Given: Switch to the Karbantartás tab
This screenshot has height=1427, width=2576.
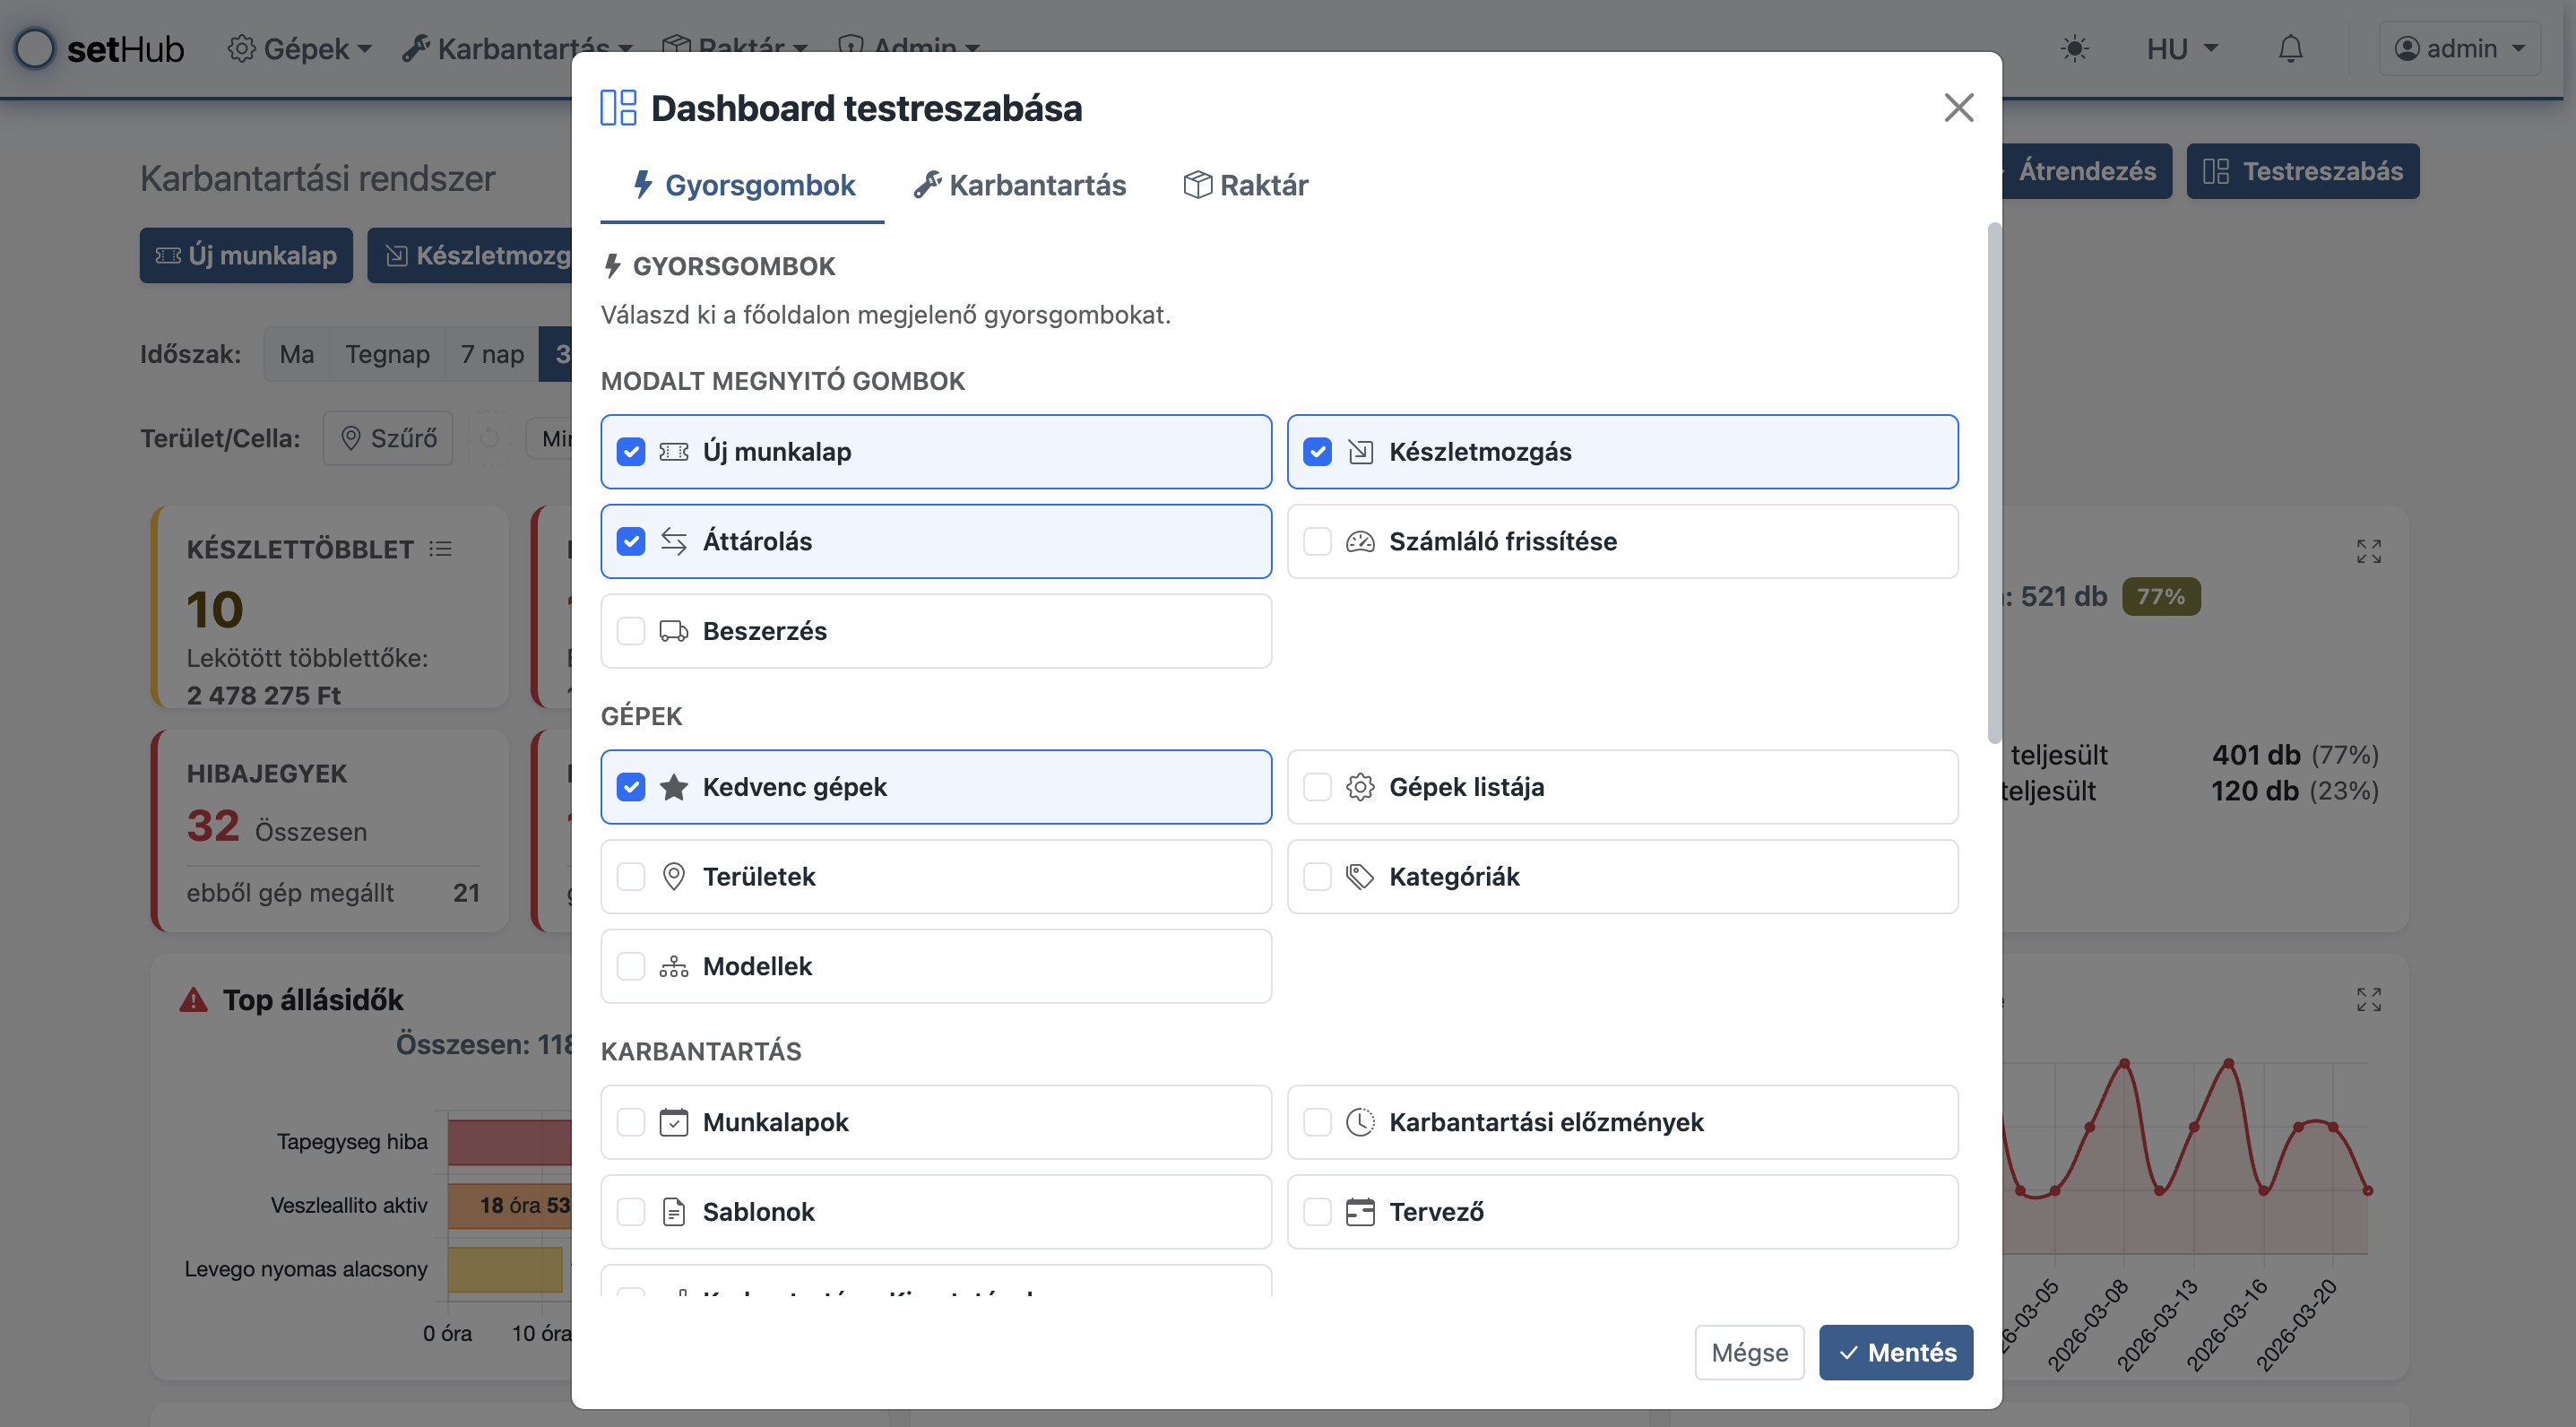Looking at the screenshot, I should click(x=1020, y=185).
